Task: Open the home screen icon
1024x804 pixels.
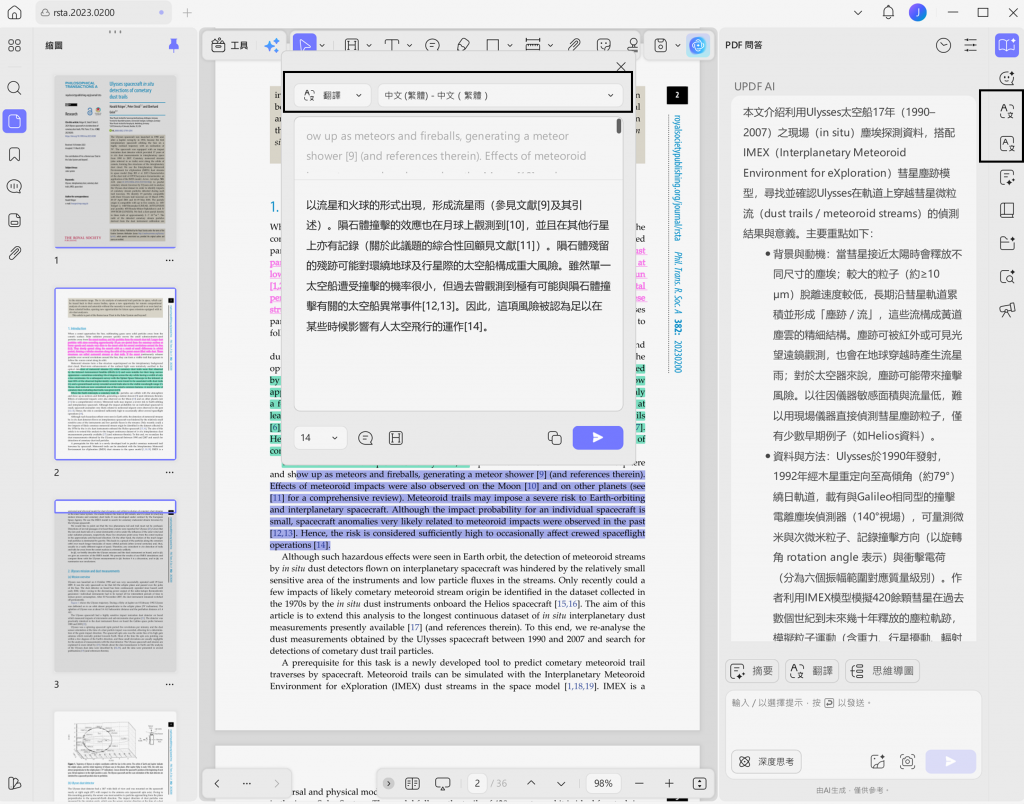Action: (x=14, y=12)
